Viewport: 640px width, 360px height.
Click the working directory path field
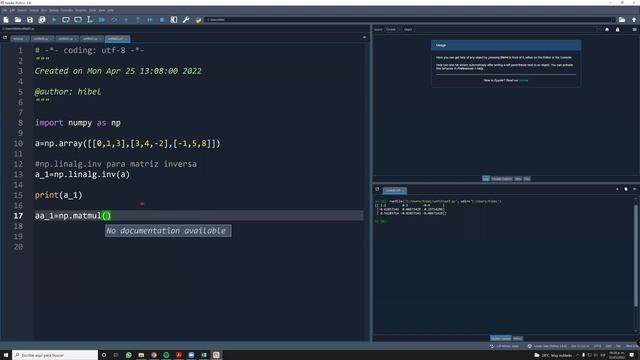[408, 20]
